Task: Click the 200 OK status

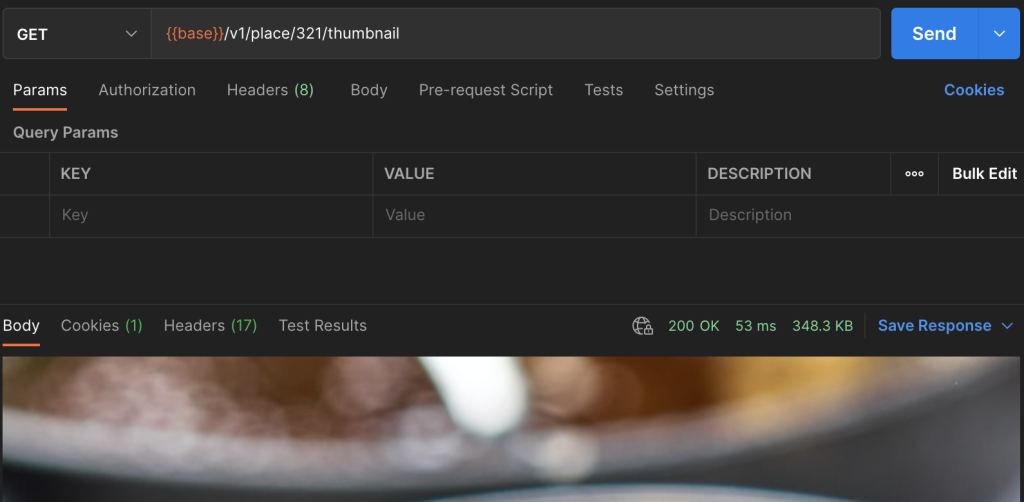Action: (x=694, y=326)
